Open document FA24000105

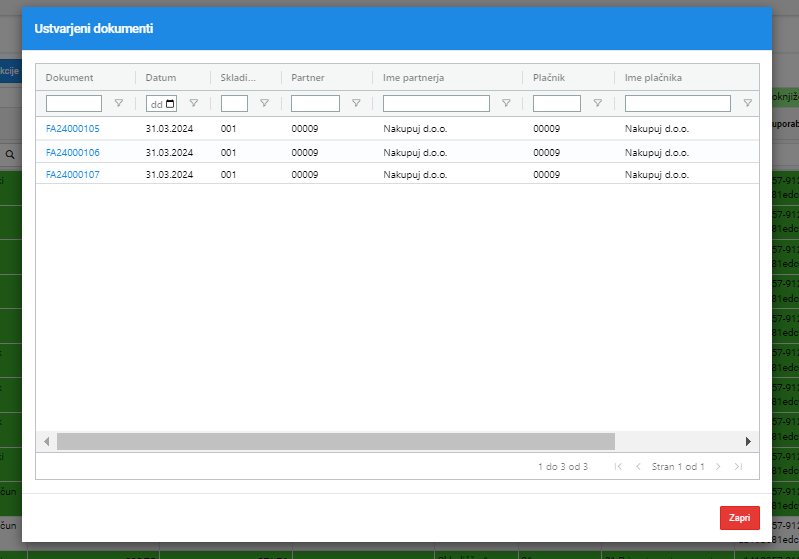pyautogui.click(x=72, y=129)
